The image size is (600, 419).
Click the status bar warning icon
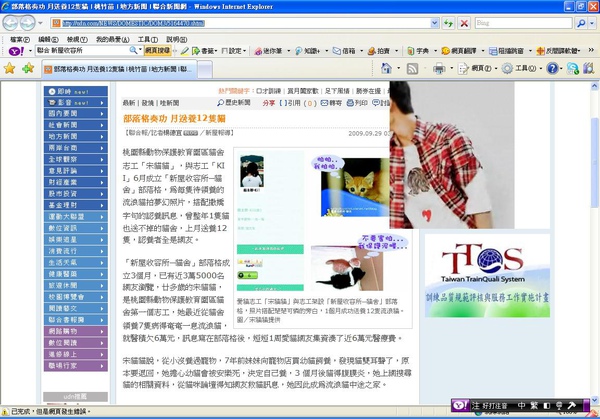5,412
